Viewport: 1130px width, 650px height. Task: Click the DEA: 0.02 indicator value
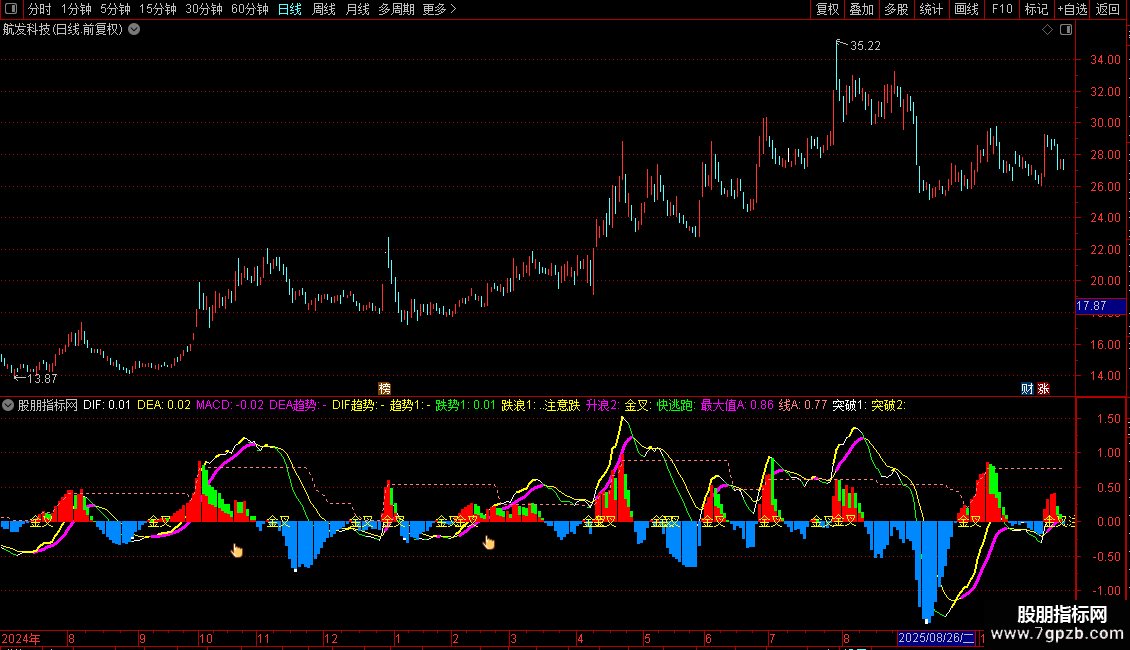click(164, 406)
